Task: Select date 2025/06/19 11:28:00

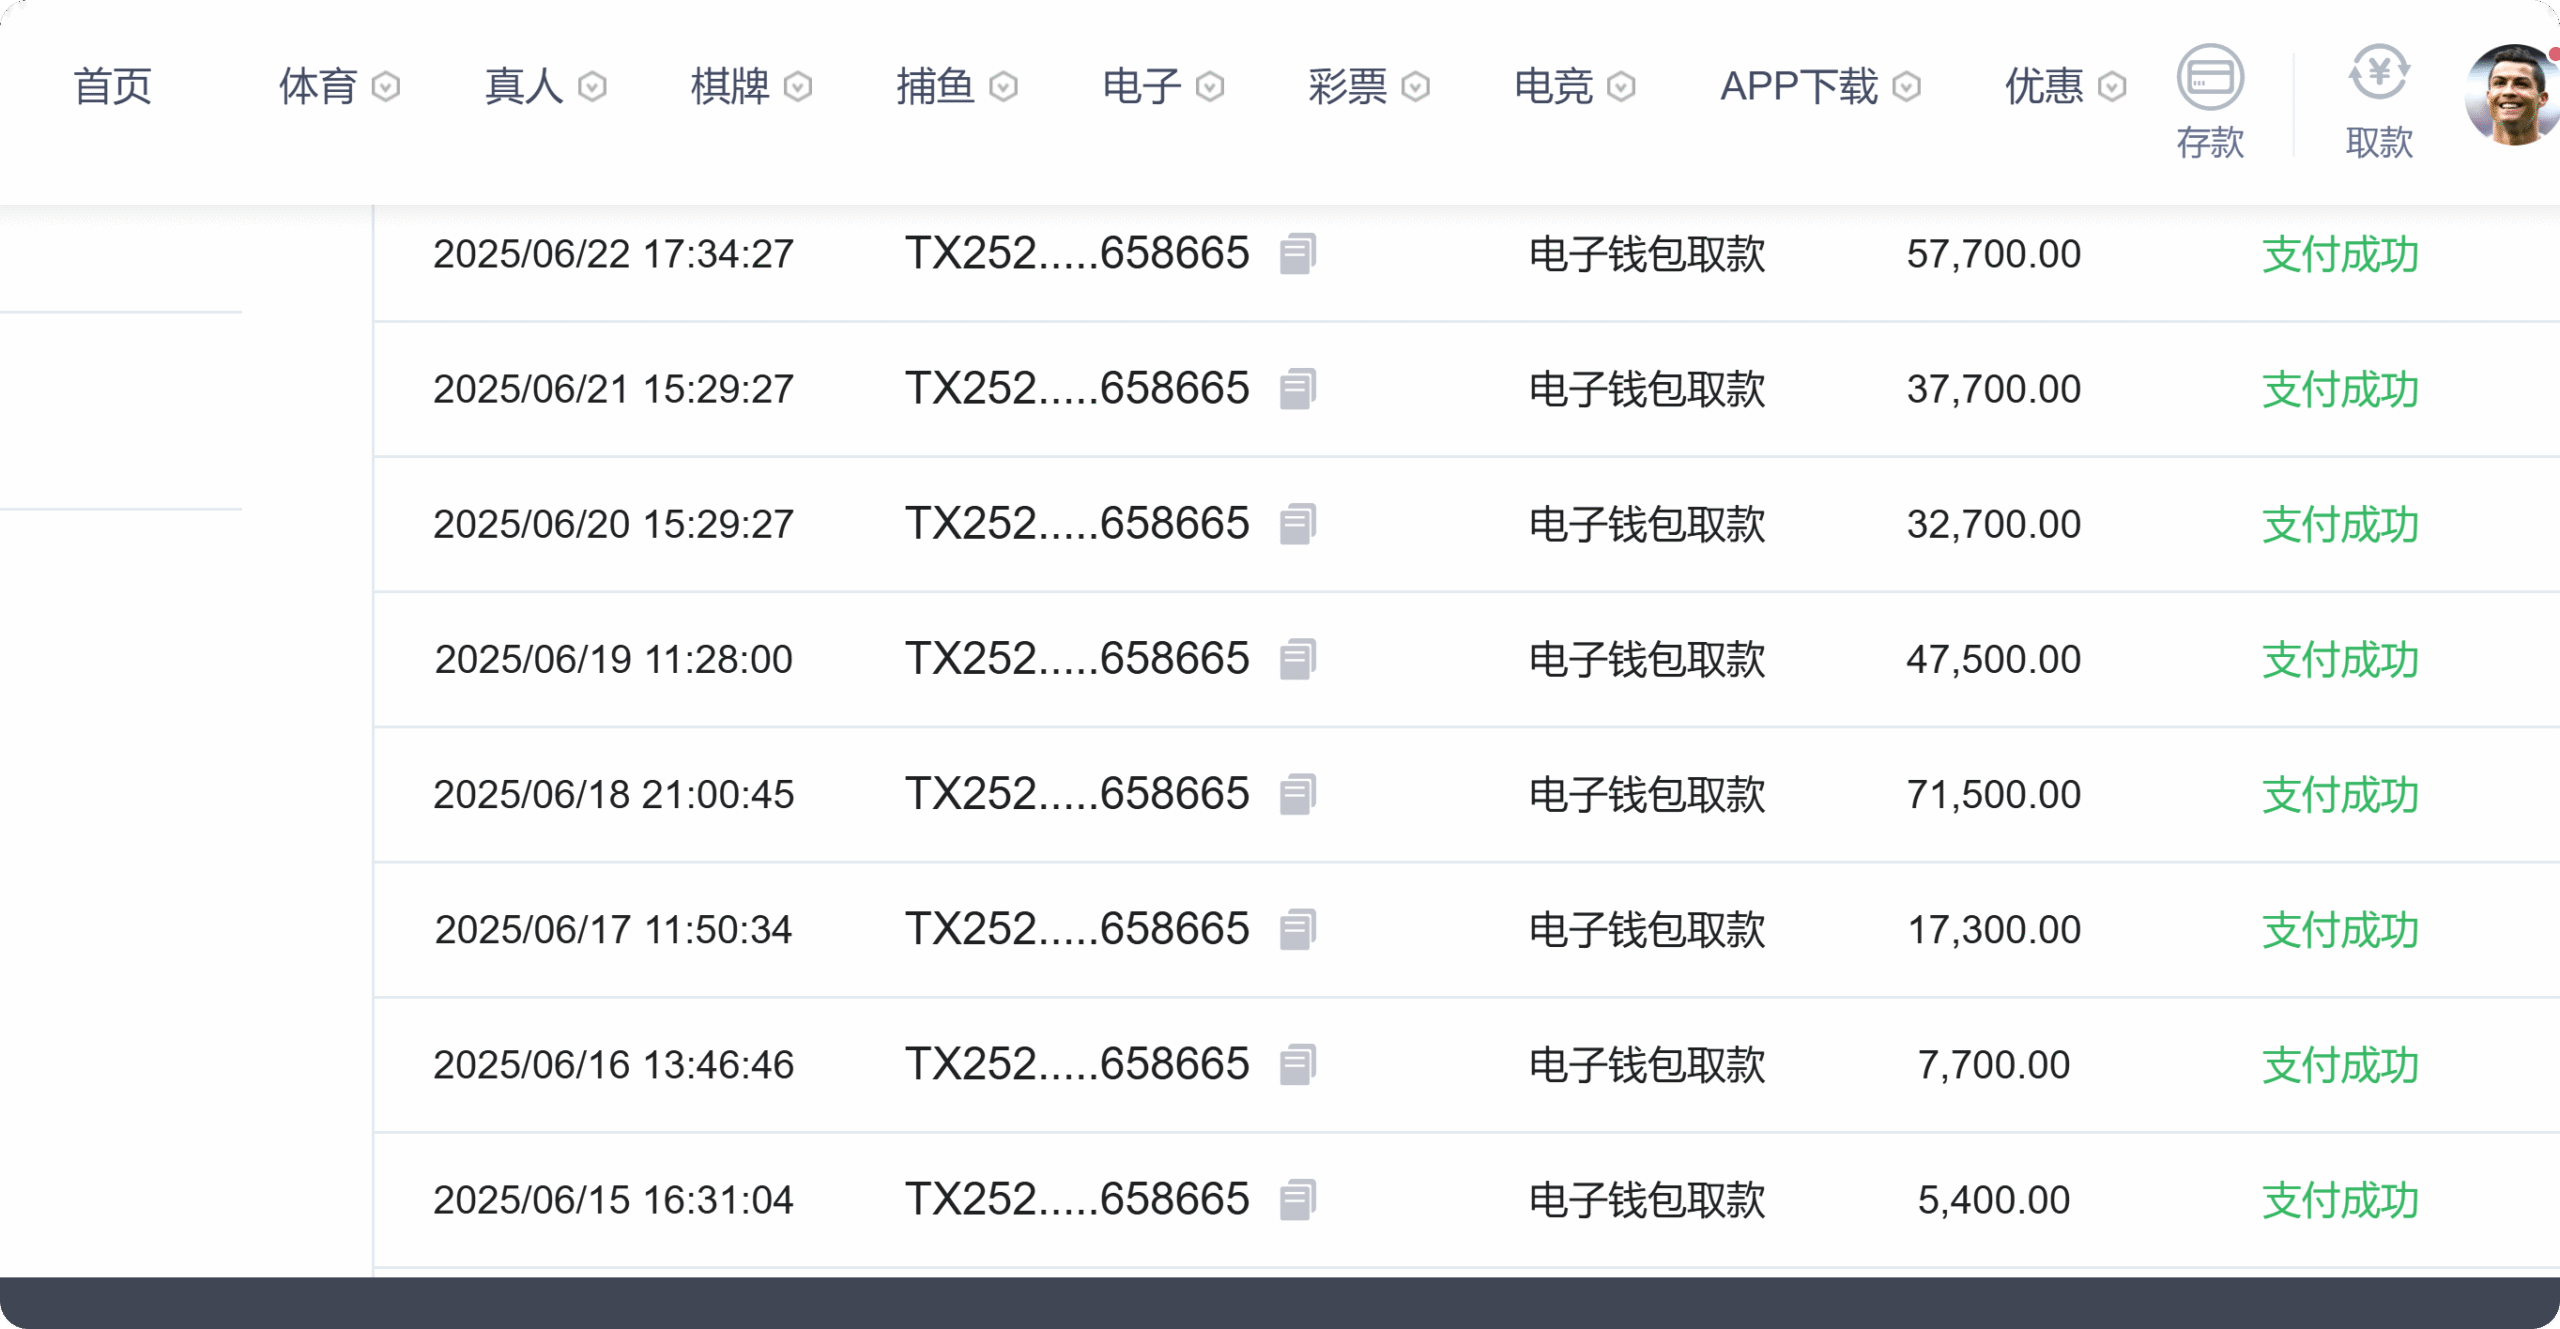Action: pyautogui.click(x=613, y=659)
